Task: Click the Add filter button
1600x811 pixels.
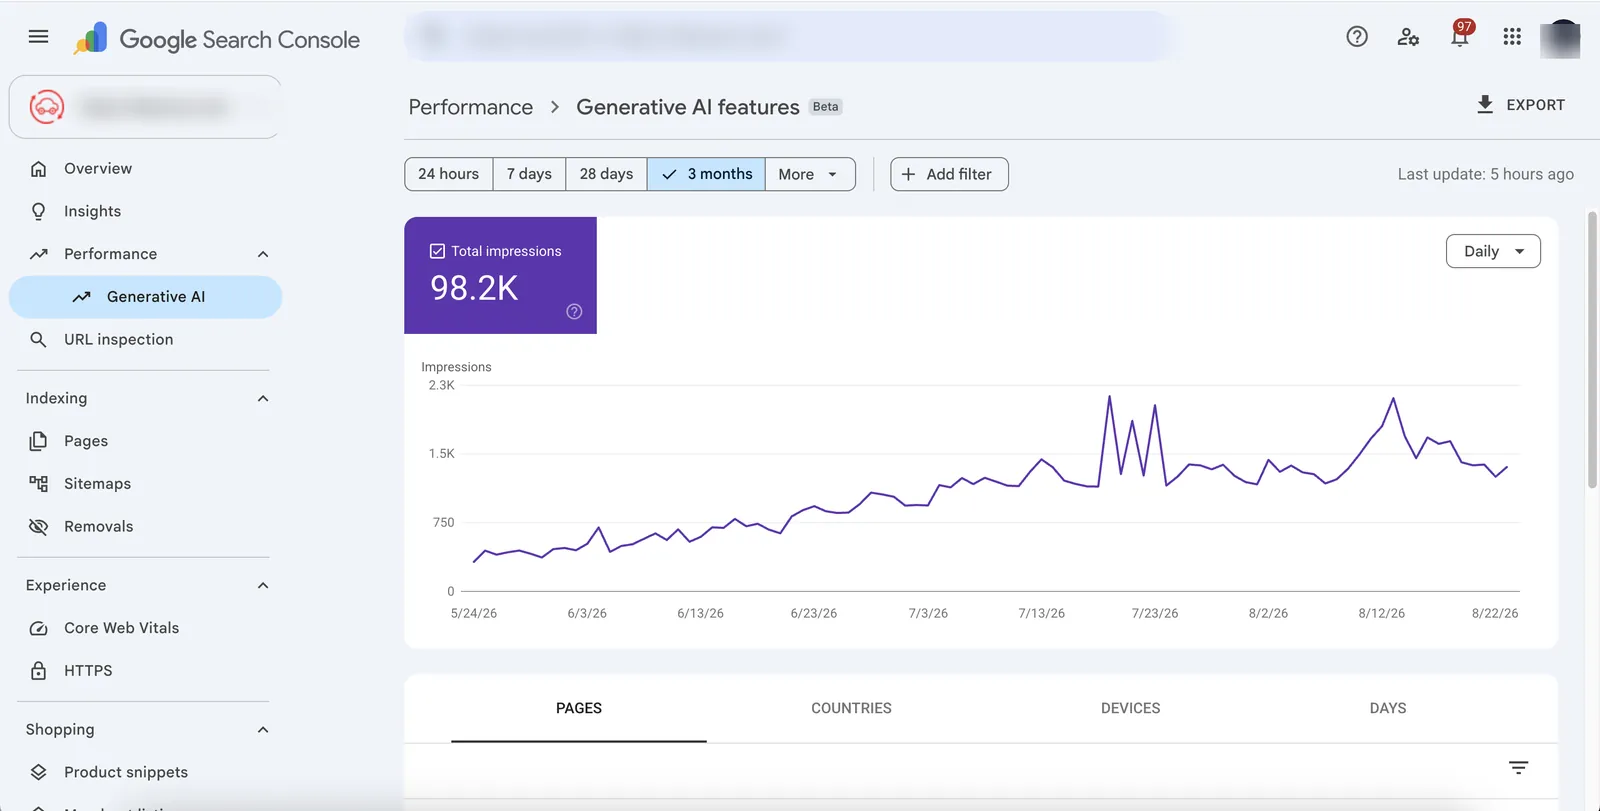Action: [x=949, y=174]
